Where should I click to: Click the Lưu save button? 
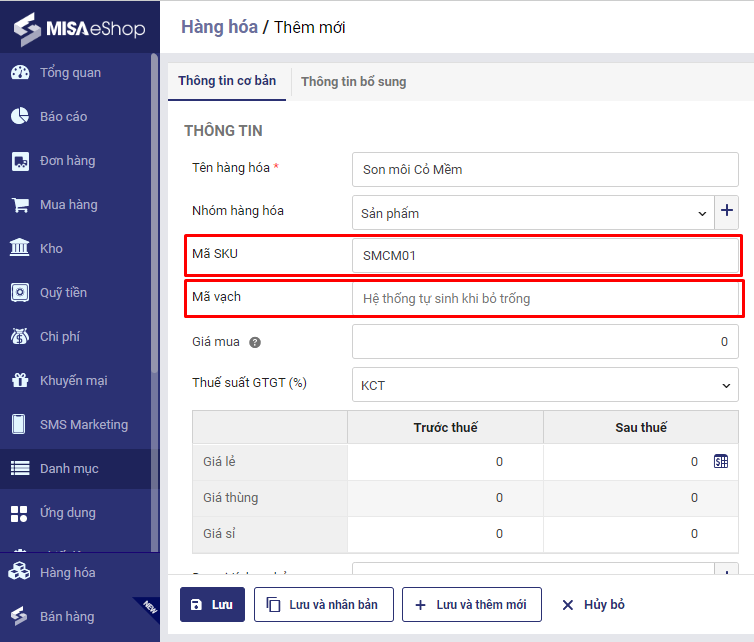212,604
